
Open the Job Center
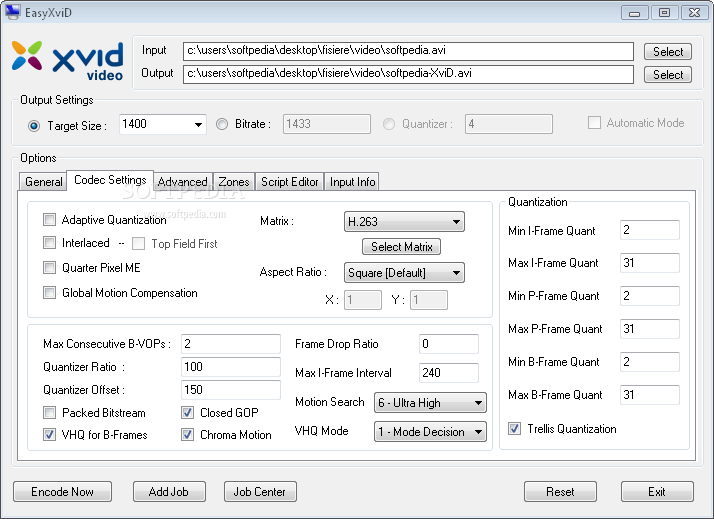[x=260, y=492]
